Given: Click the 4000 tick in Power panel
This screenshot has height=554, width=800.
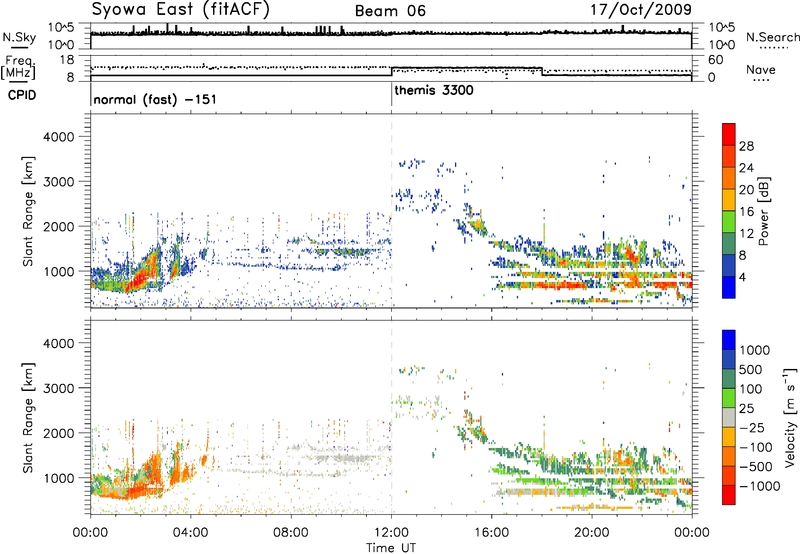Looking at the screenshot, I should click(58, 137).
